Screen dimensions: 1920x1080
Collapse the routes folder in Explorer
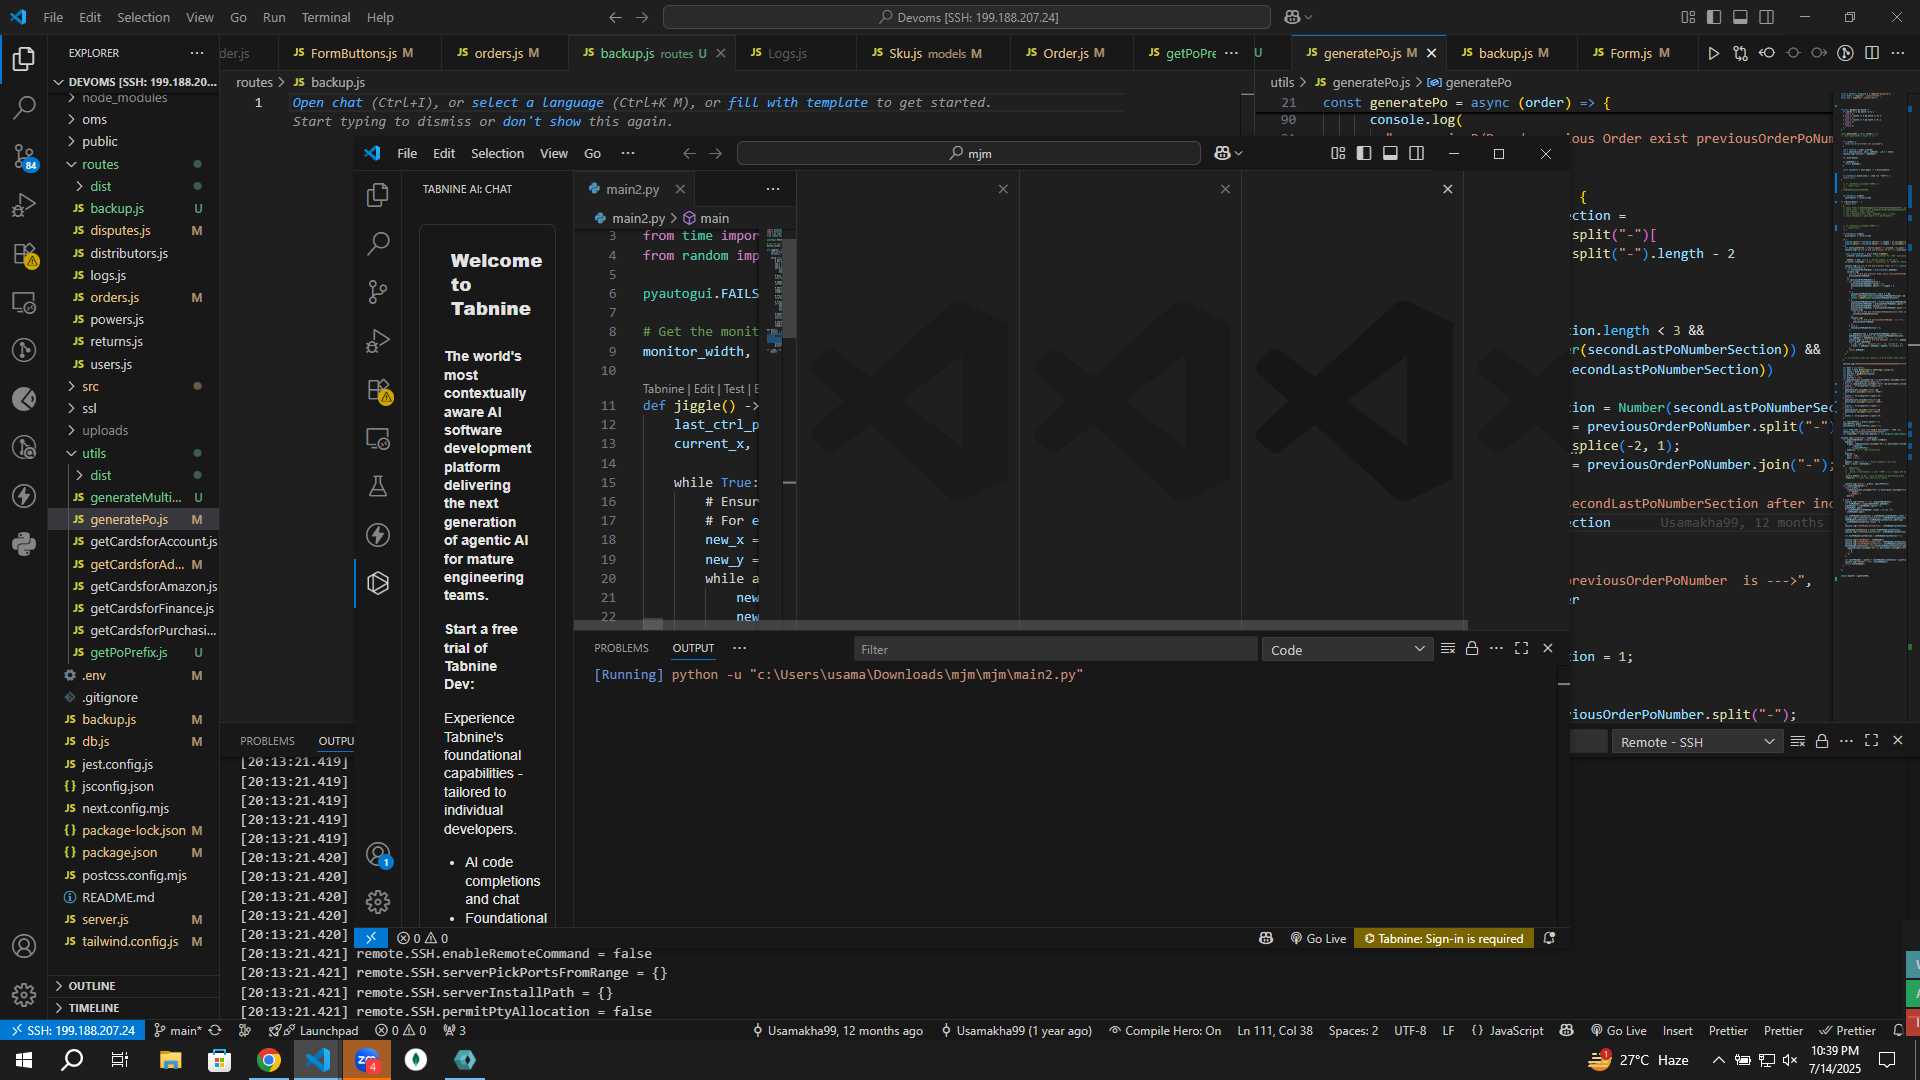[x=100, y=164]
